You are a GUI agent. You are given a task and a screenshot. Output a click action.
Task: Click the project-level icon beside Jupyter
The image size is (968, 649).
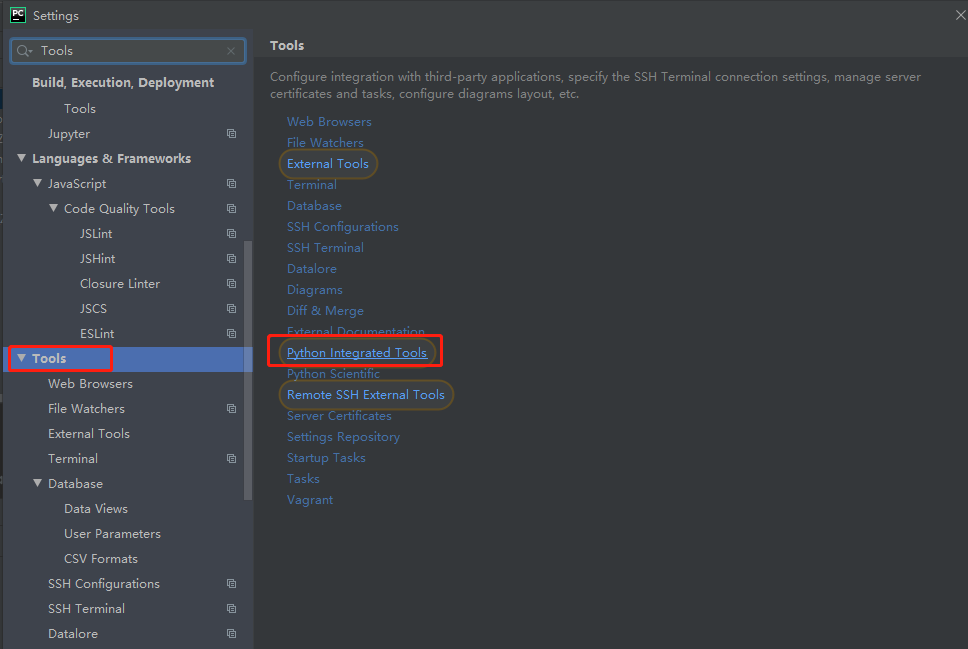[232, 133]
